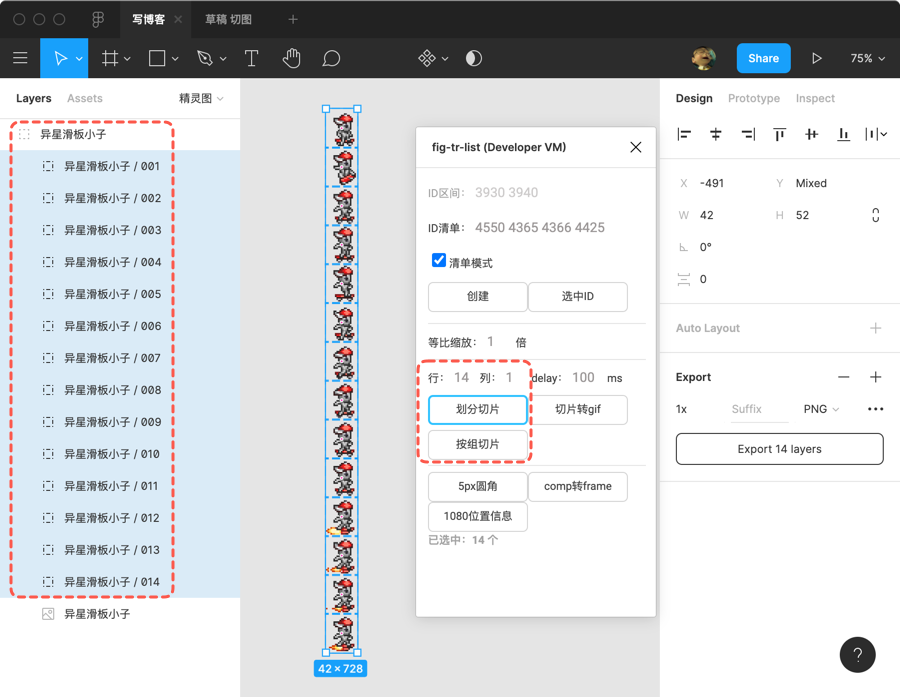Open Pen tool options dropdown
The width and height of the screenshot is (900, 697).
(x=223, y=59)
